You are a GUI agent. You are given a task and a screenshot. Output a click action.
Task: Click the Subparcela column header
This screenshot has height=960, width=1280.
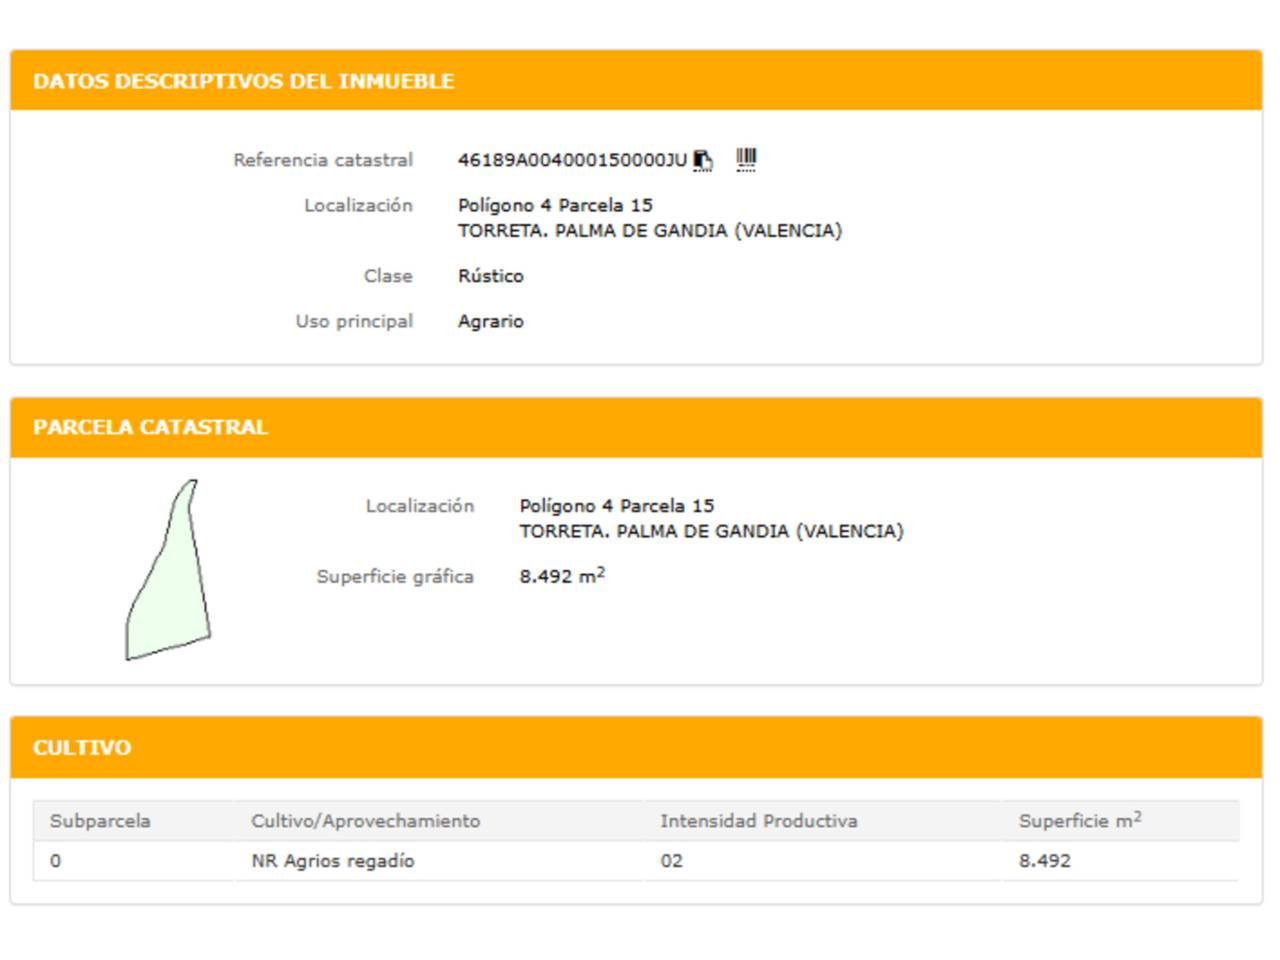(100, 821)
